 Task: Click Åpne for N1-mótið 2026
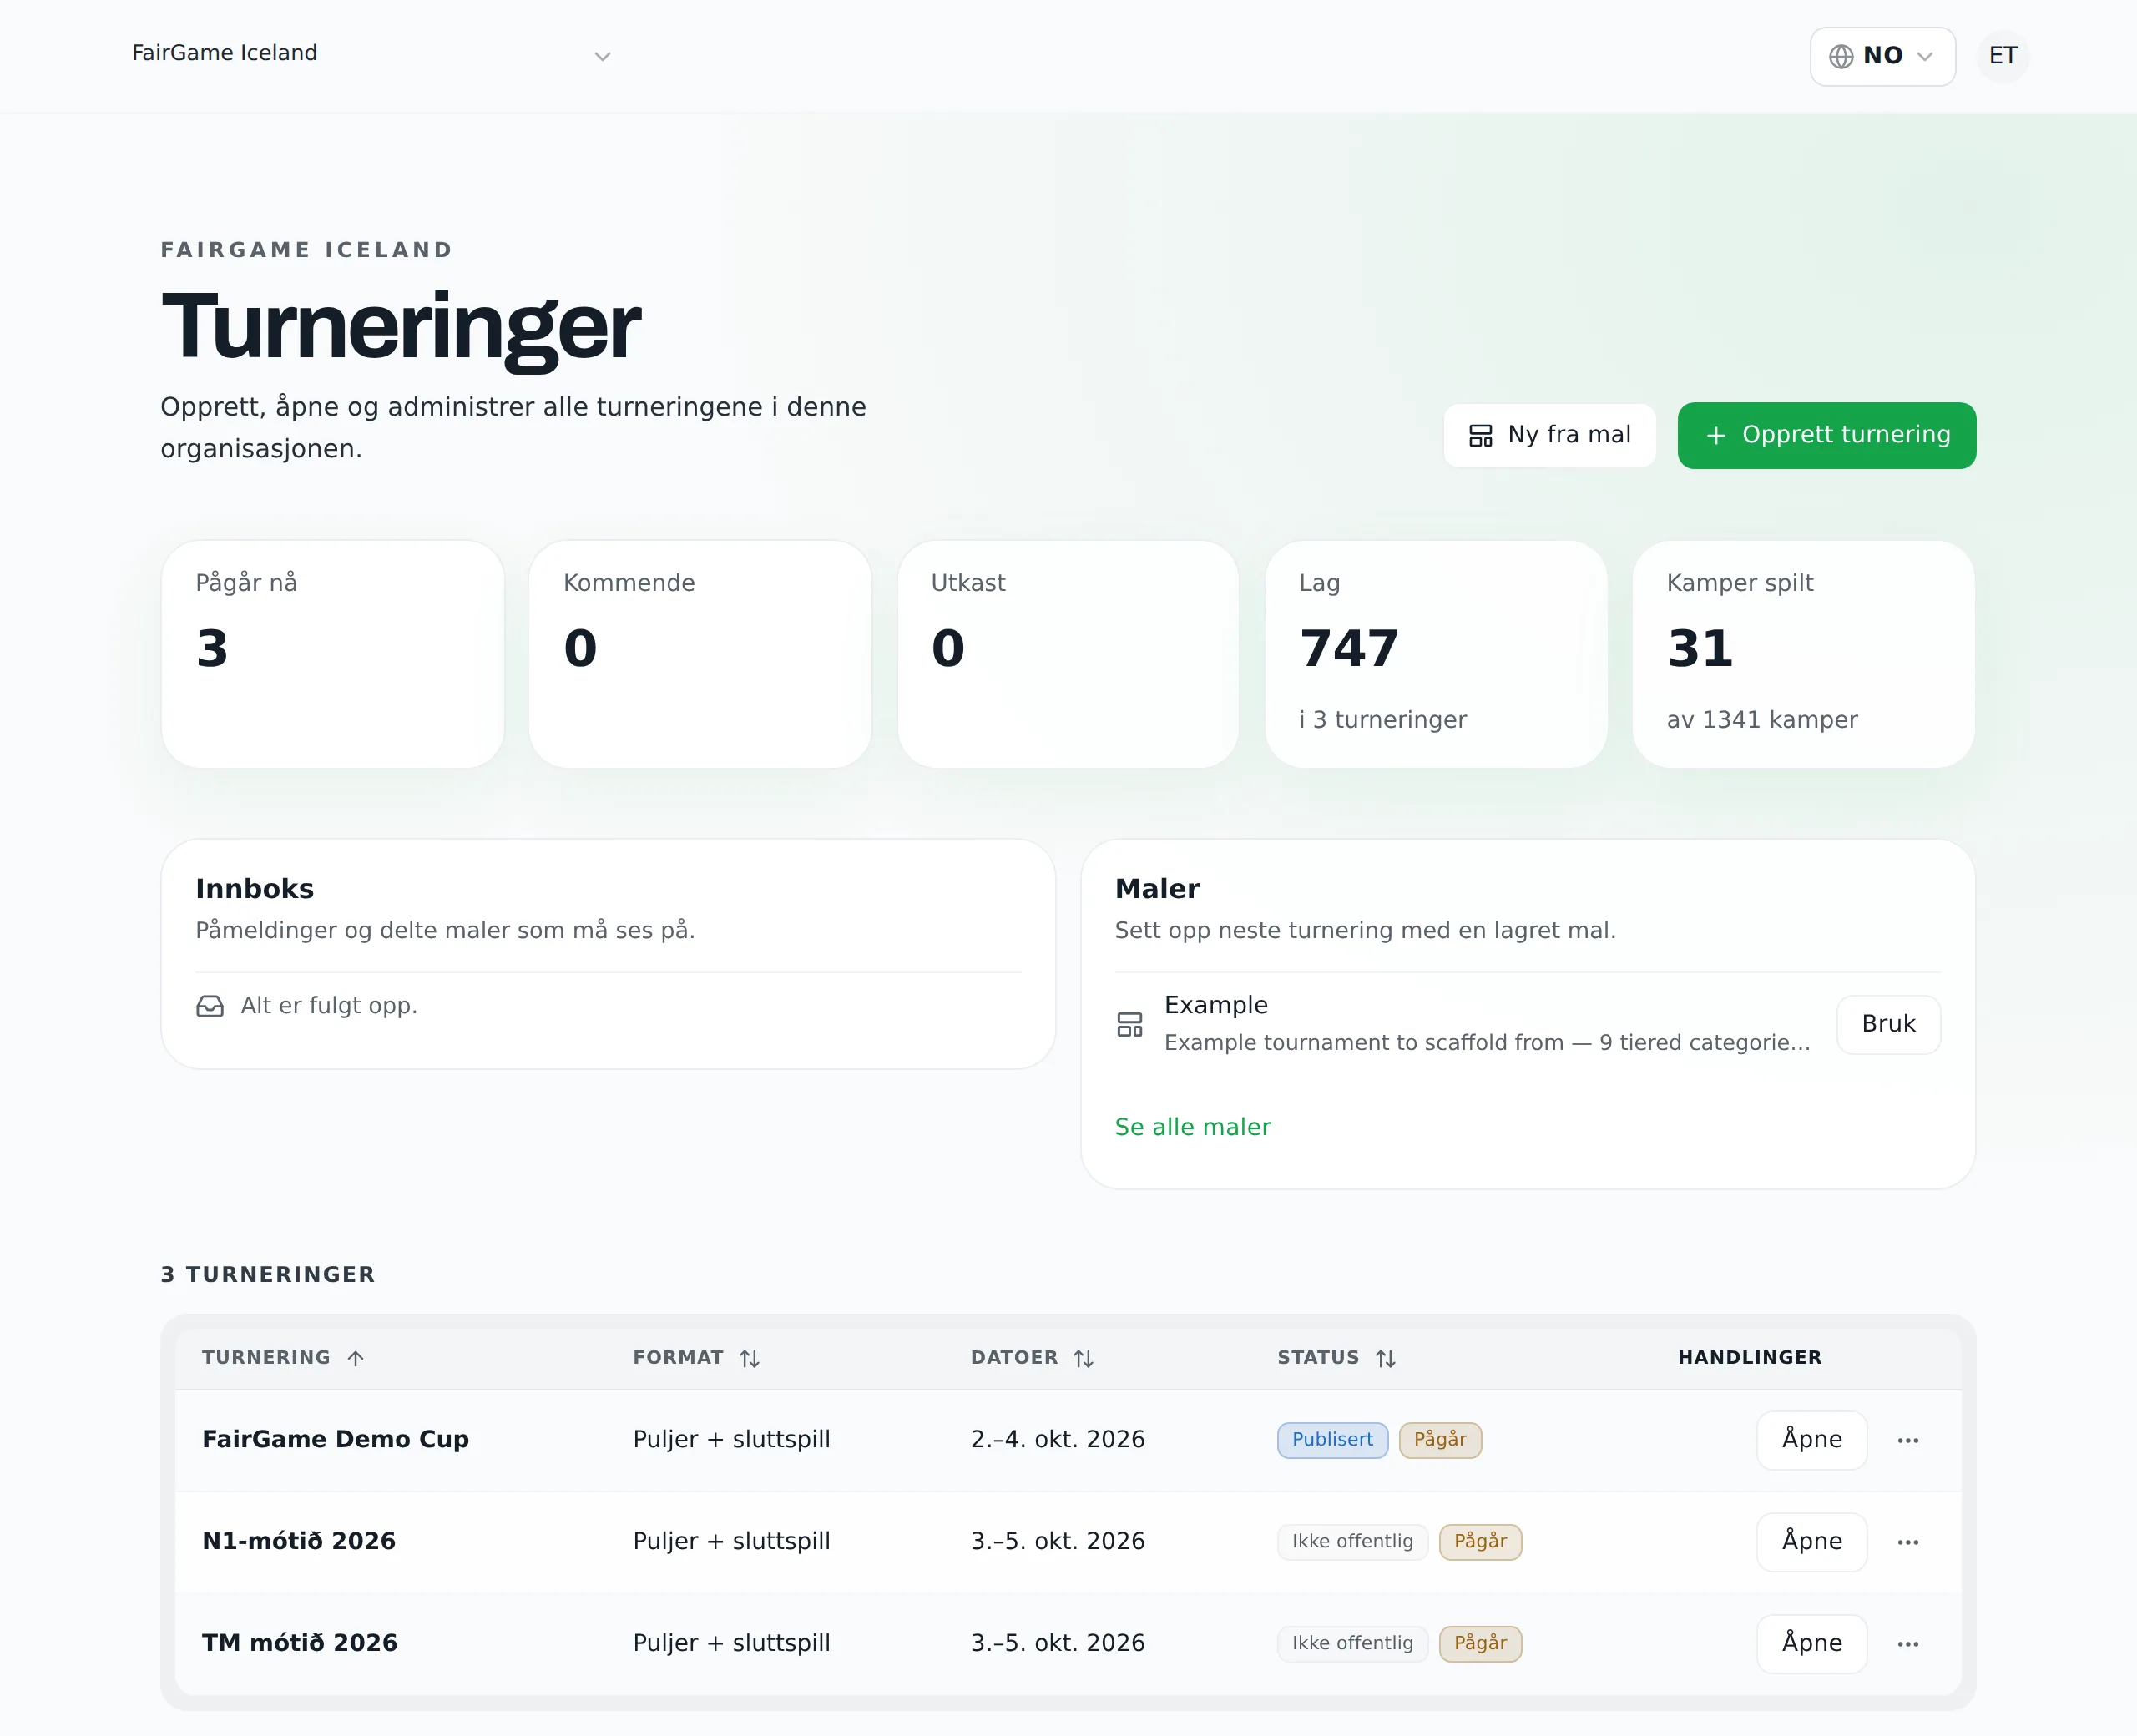(1811, 1542)
